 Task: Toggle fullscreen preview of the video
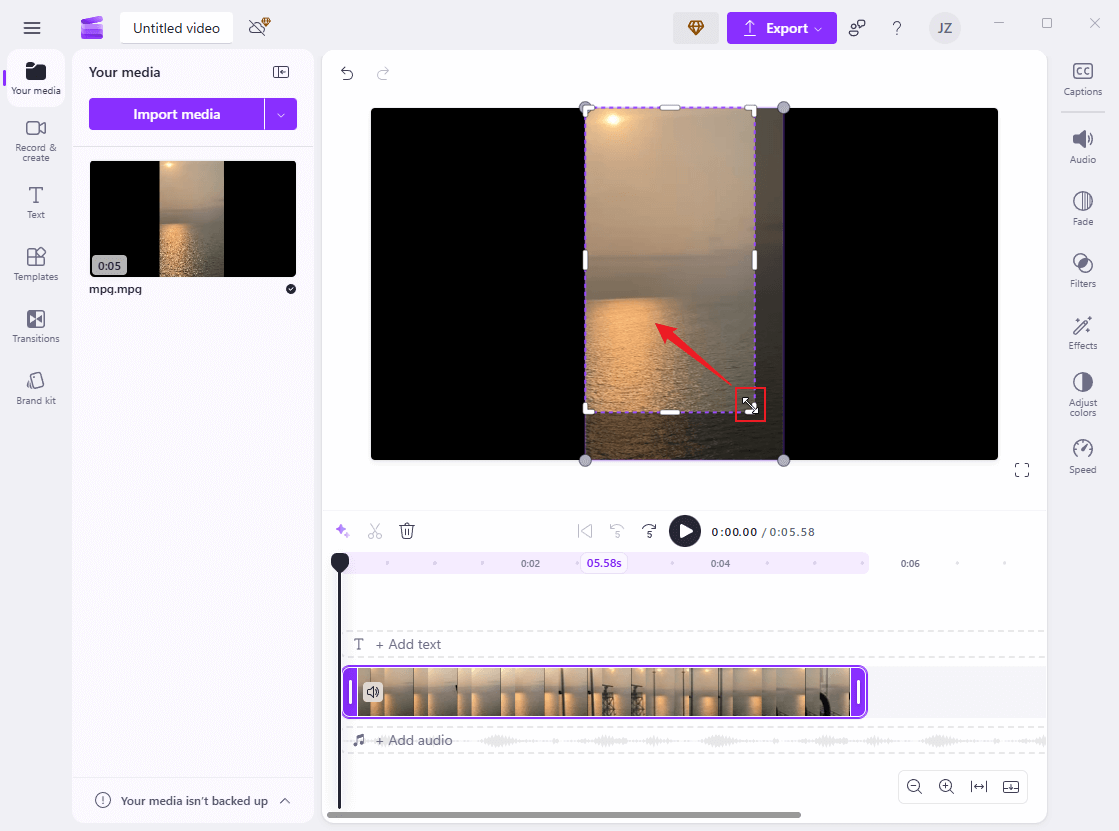pyautogui.click(x=1021, y=469)
